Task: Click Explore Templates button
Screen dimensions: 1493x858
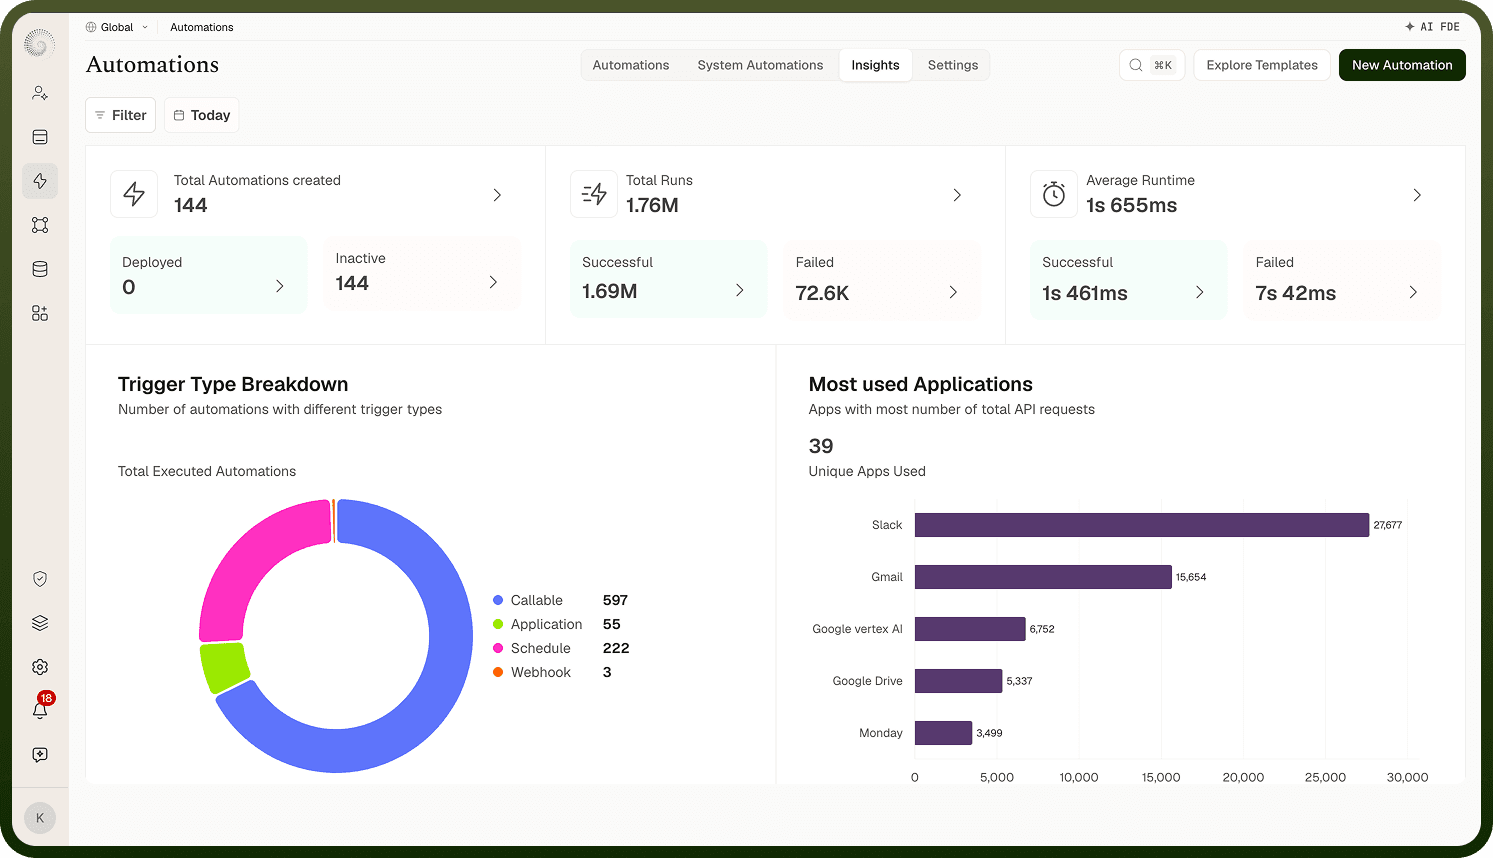Action: coord(1262,65)
